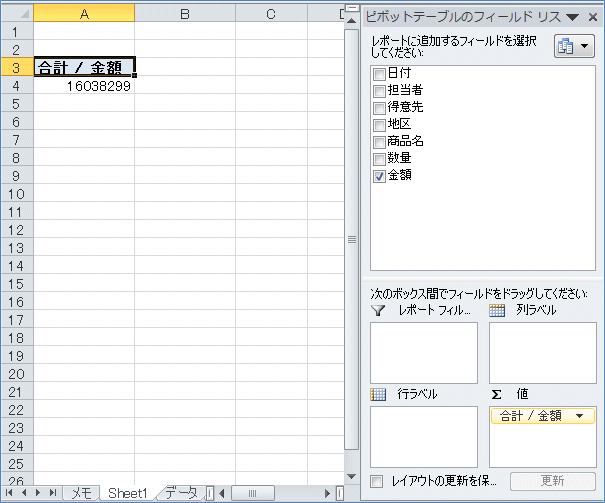Go to the first sheet tab arrow

tap(9, 493)
